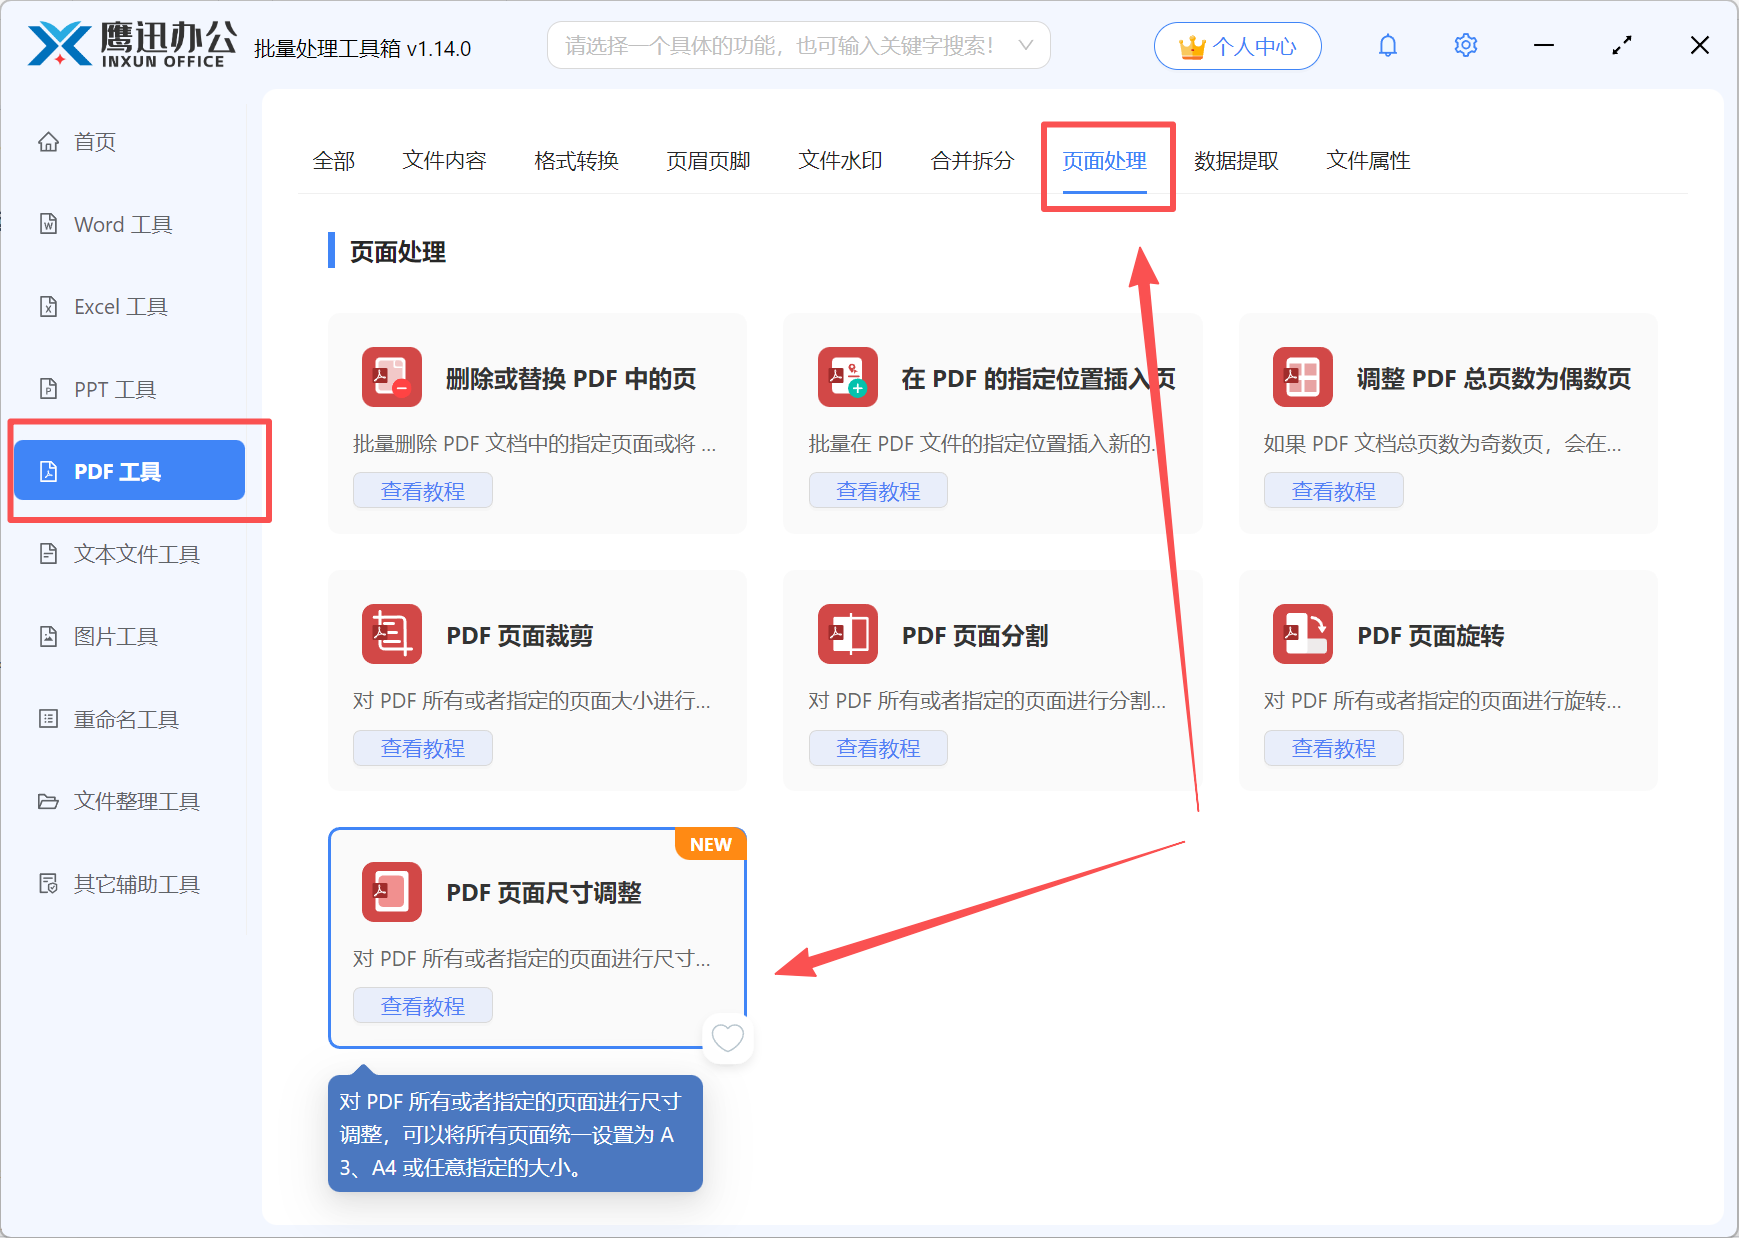Switch to the 数据提取 tab
Screen dimensions: 1739x1238
coord(1236,160)
